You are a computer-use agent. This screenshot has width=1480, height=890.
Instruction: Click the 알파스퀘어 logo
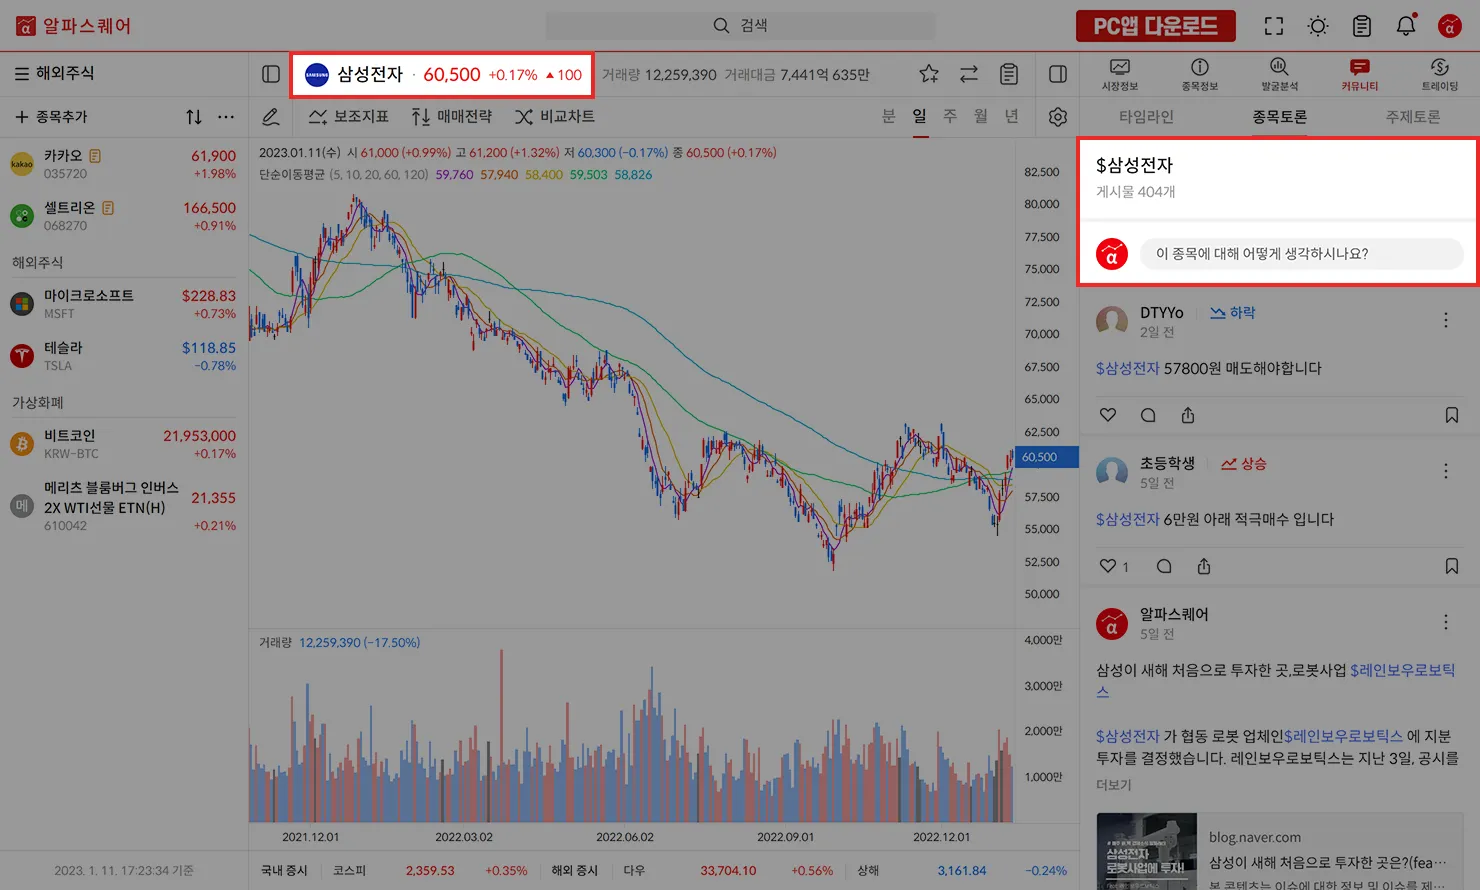[74, 26]
